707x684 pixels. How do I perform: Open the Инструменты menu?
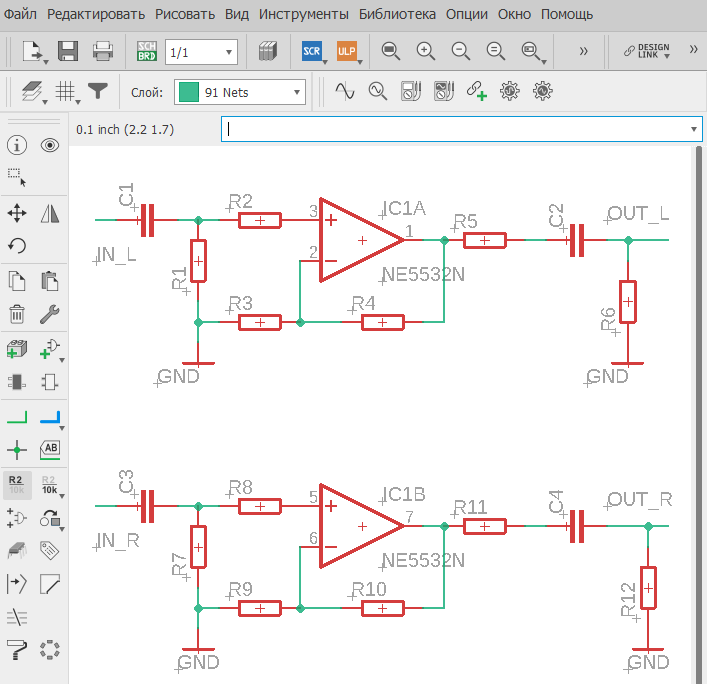303,14
